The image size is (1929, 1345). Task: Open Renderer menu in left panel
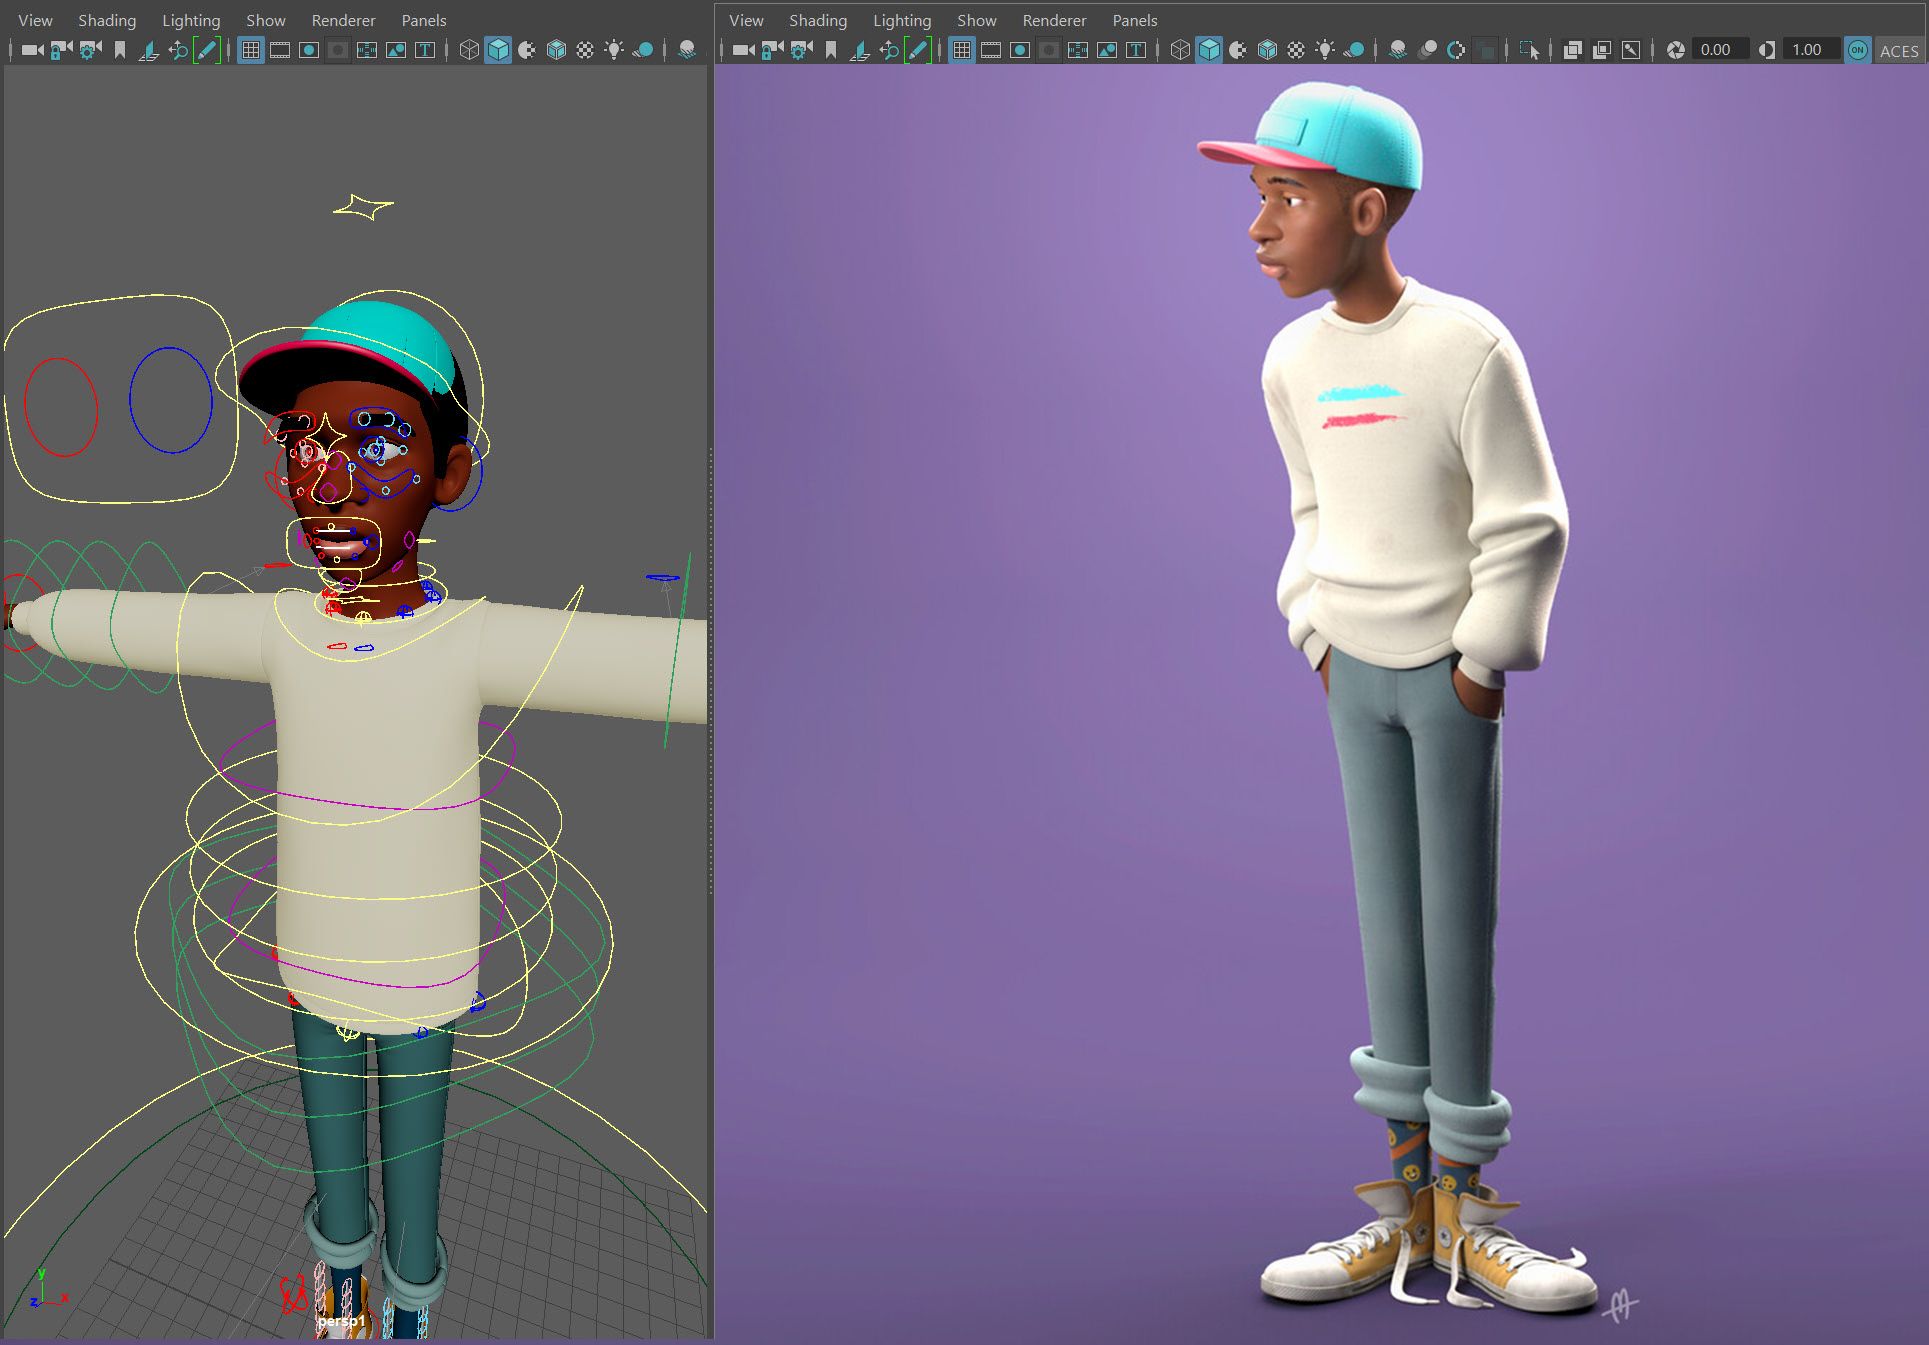coord(343,20)
